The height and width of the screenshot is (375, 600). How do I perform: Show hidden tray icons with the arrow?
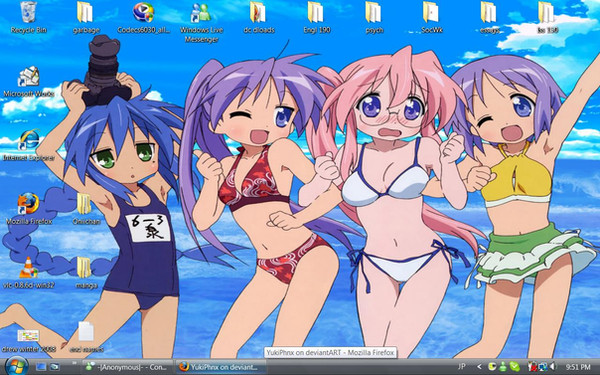(x=479, y=367)
